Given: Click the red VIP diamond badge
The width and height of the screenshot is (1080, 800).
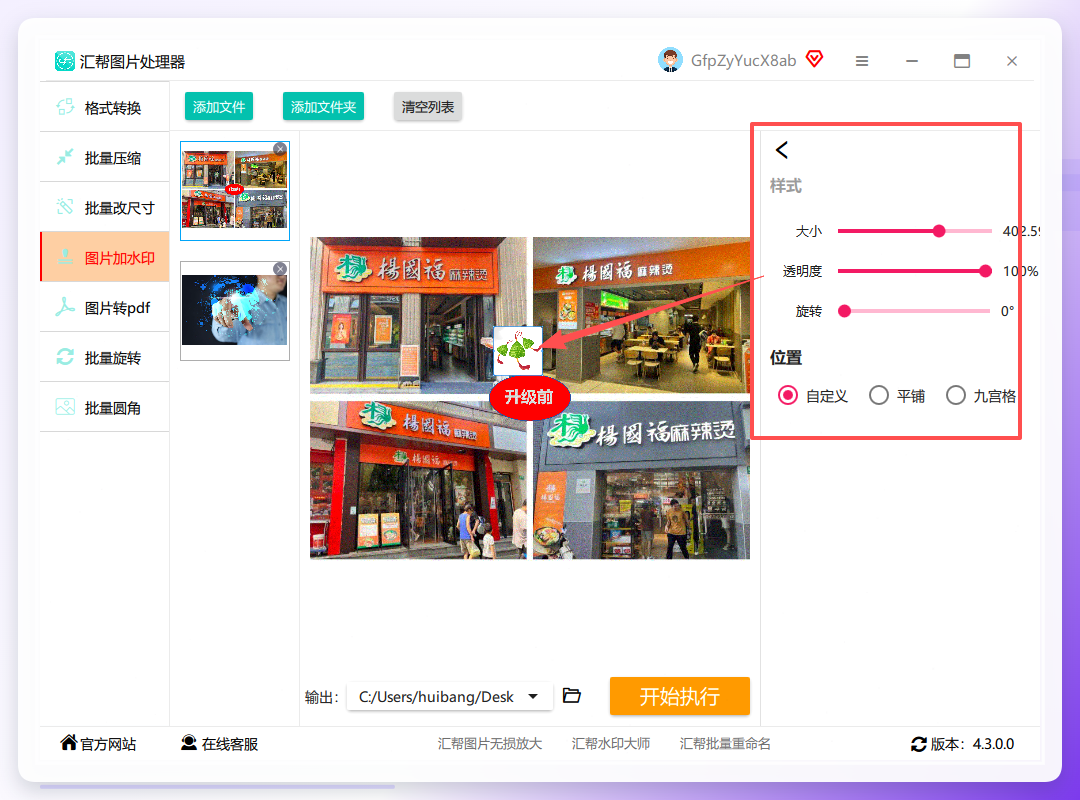Looking at the screenshot, I should (815, 59).
